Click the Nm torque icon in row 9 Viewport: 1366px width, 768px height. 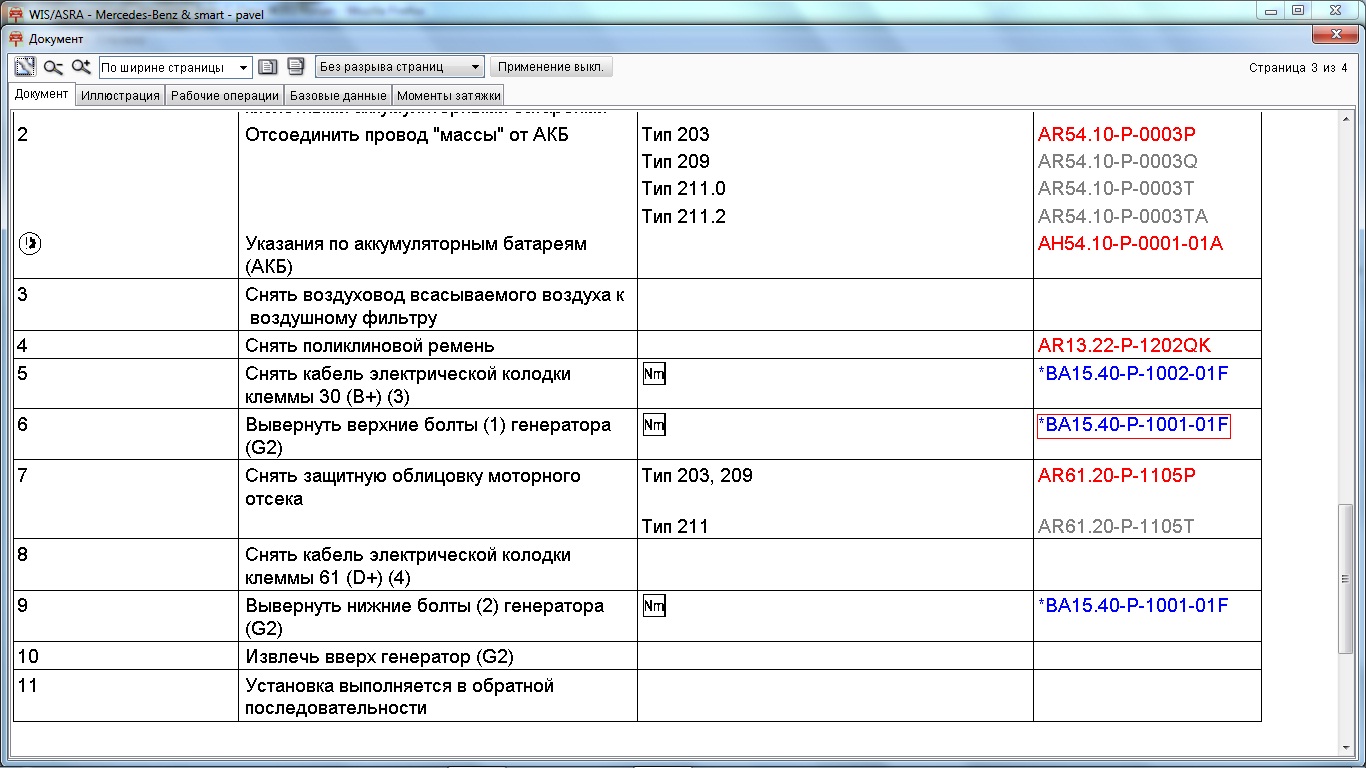pos(654,606)
